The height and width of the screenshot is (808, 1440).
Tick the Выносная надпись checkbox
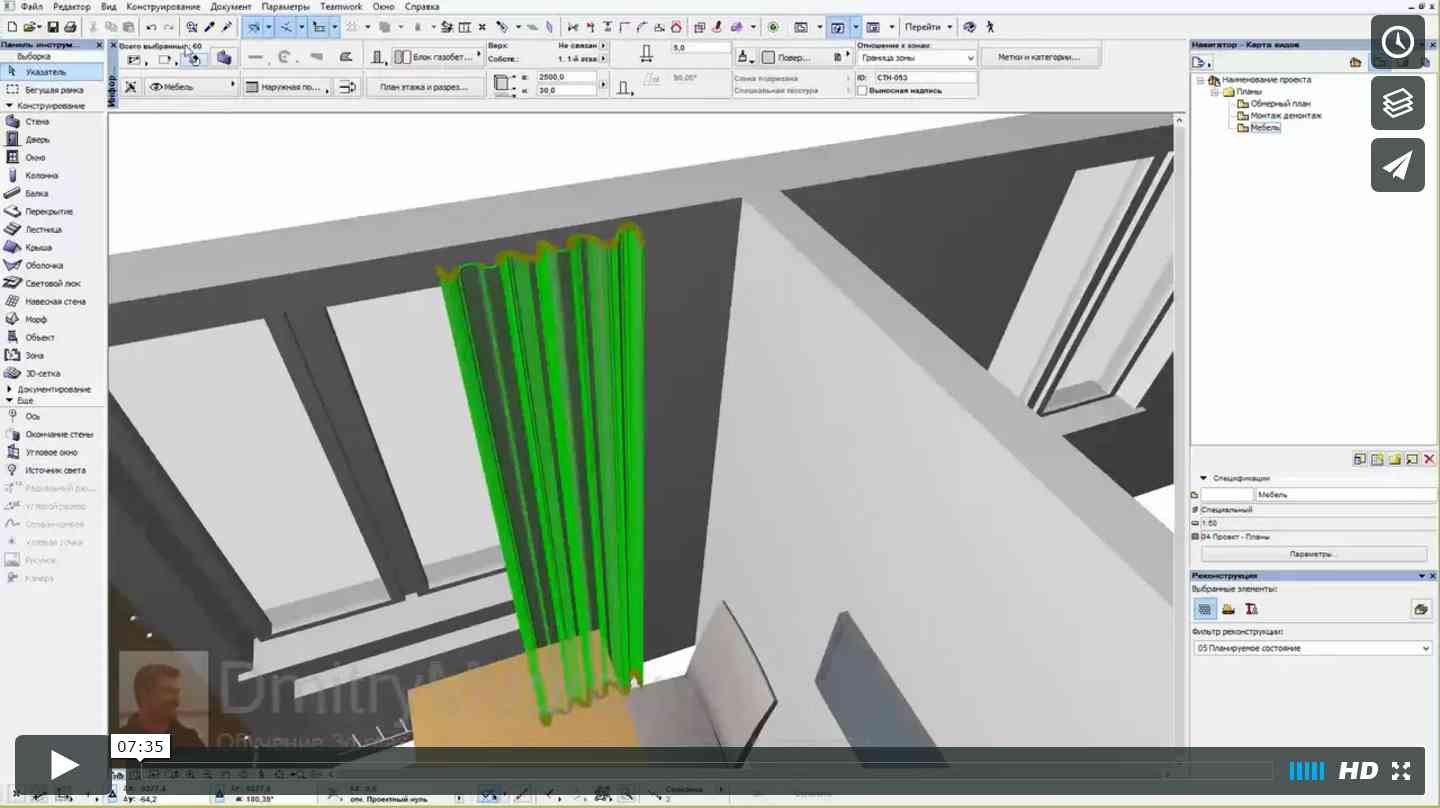pyautogui.click(x=863, y=91)
